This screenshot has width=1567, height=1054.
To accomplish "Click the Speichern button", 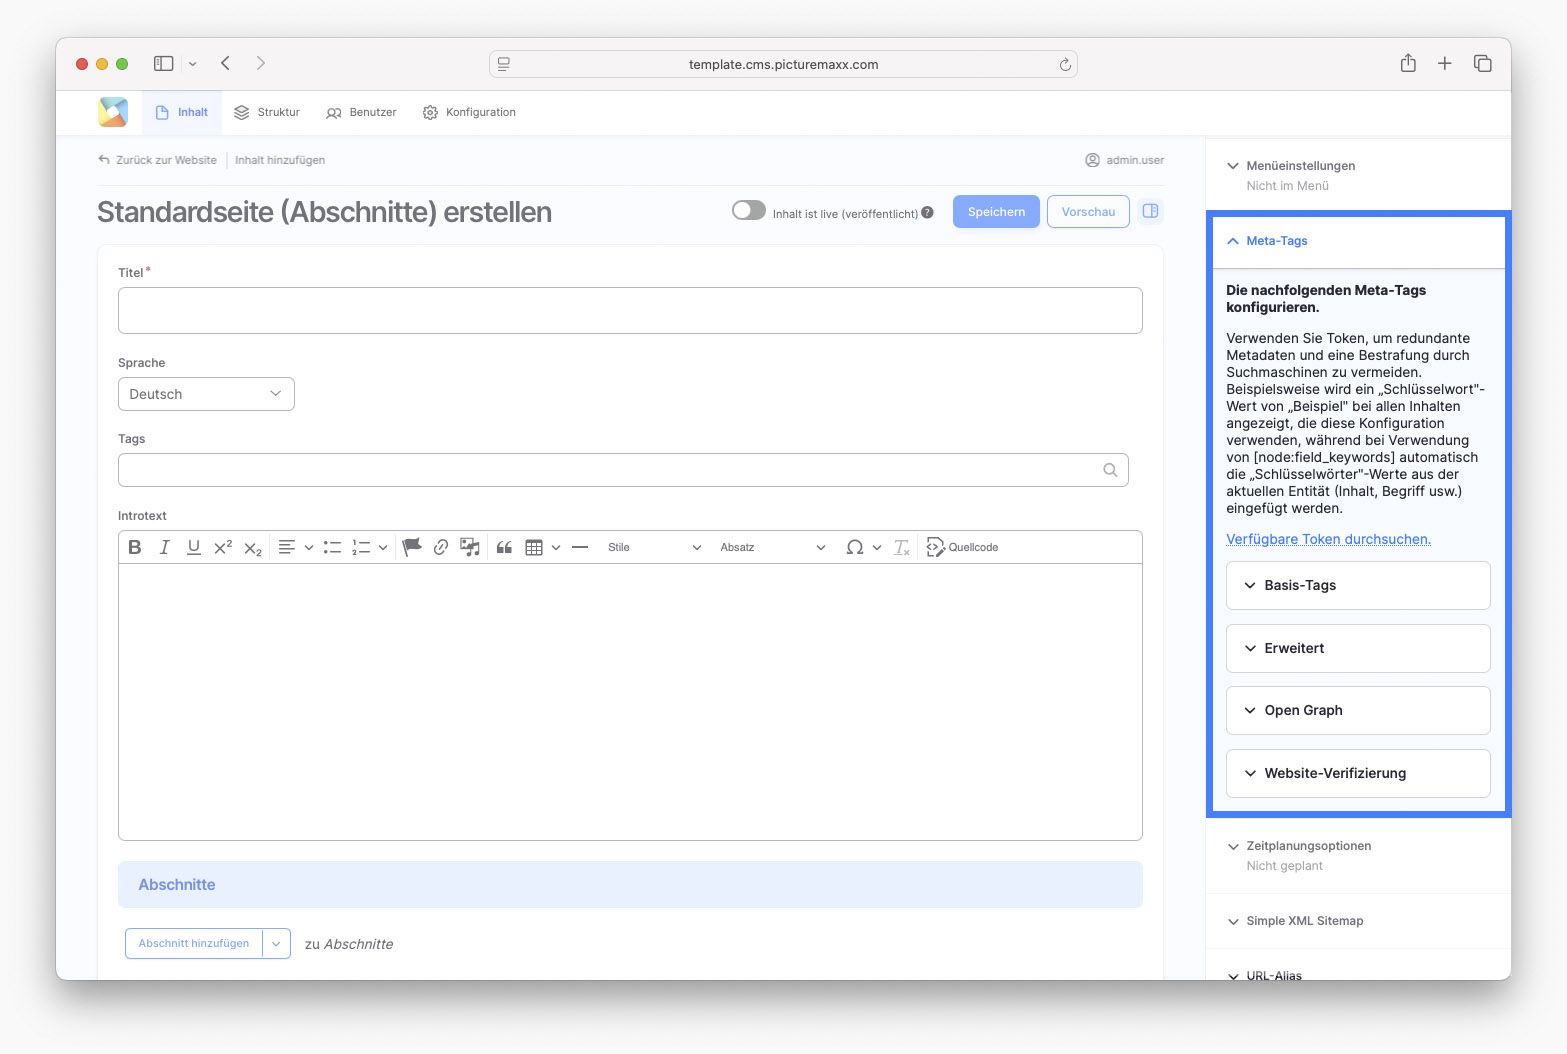I will [x=995, y=212].
